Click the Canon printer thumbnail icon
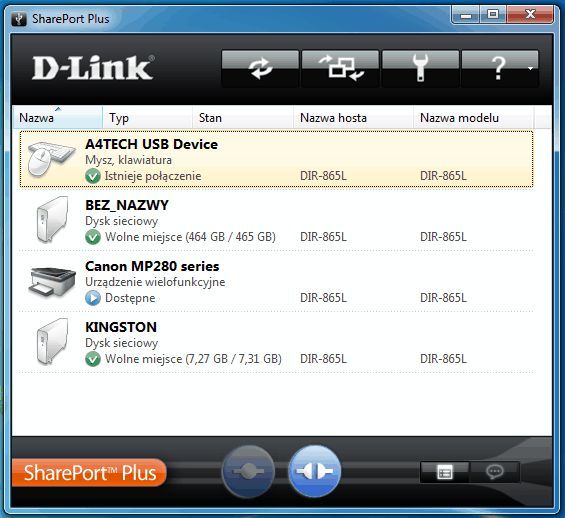 pos(52,282)
